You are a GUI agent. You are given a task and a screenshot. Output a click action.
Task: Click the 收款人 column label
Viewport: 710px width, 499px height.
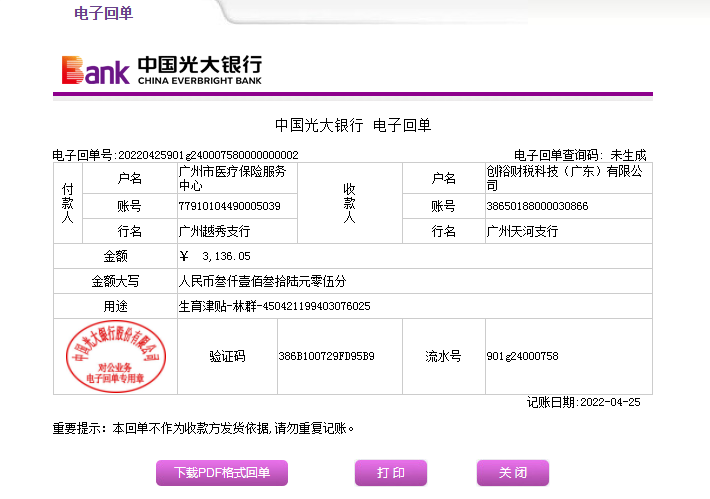tap(349, 203)
